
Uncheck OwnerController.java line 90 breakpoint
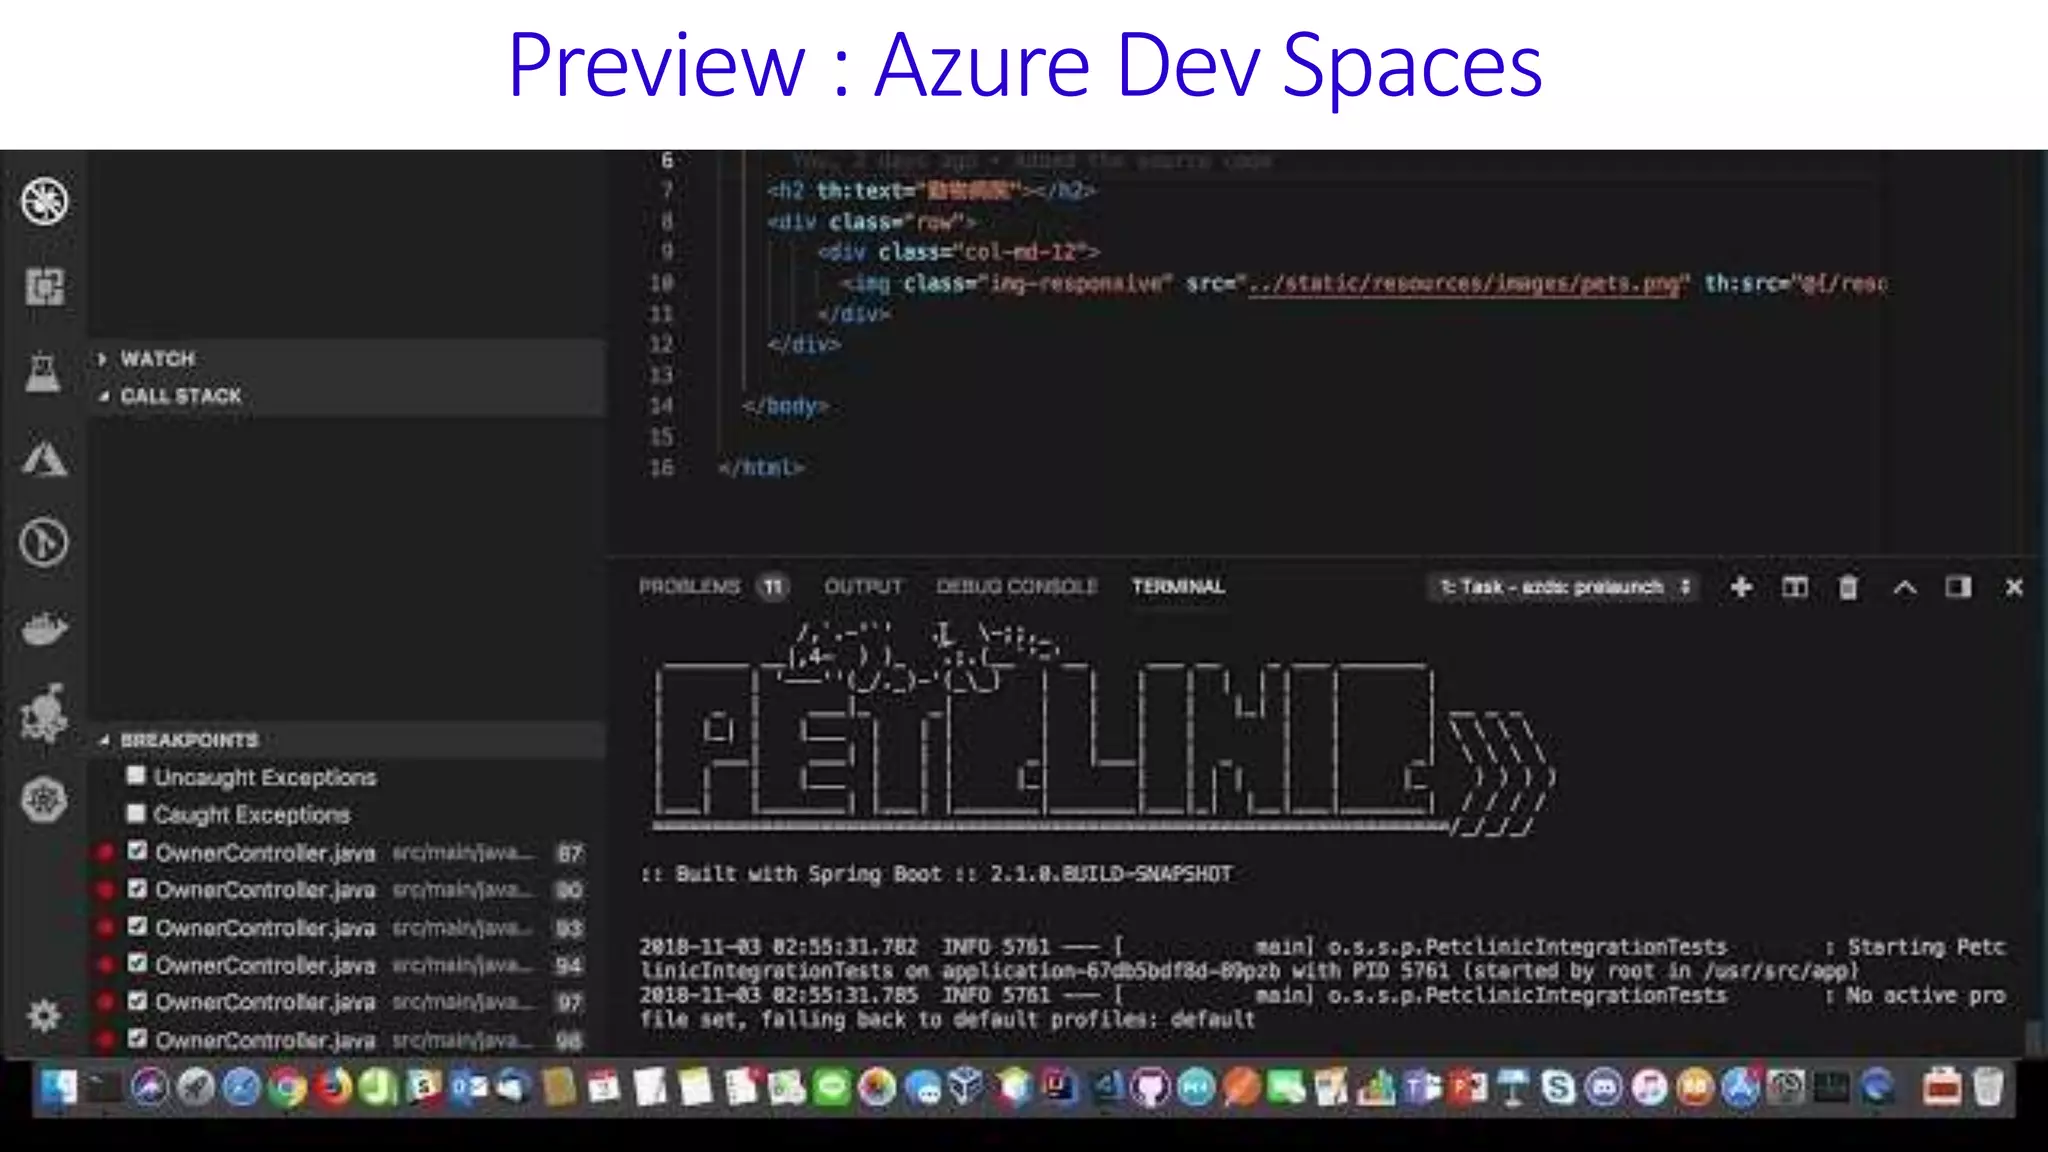137,889
